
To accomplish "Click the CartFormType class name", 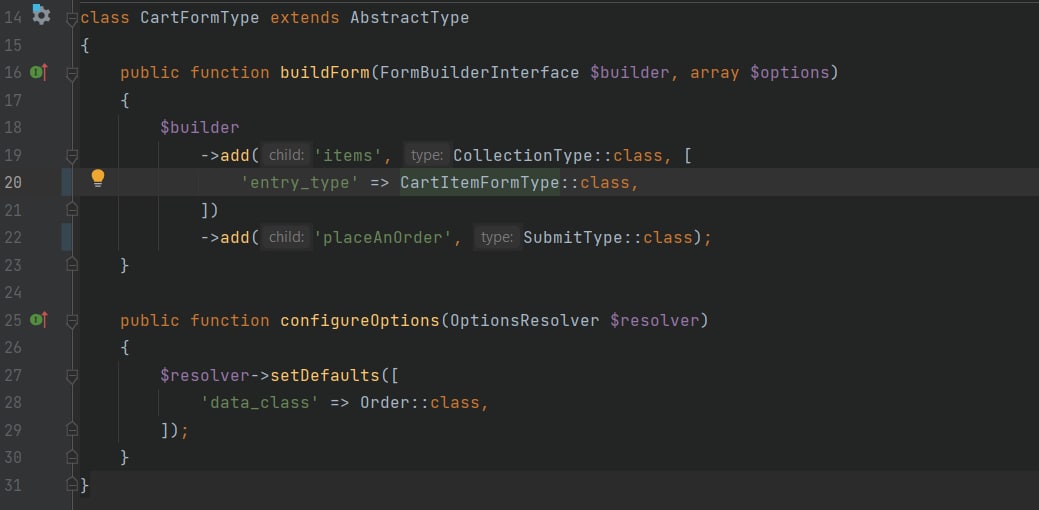I will click(199, 18).
